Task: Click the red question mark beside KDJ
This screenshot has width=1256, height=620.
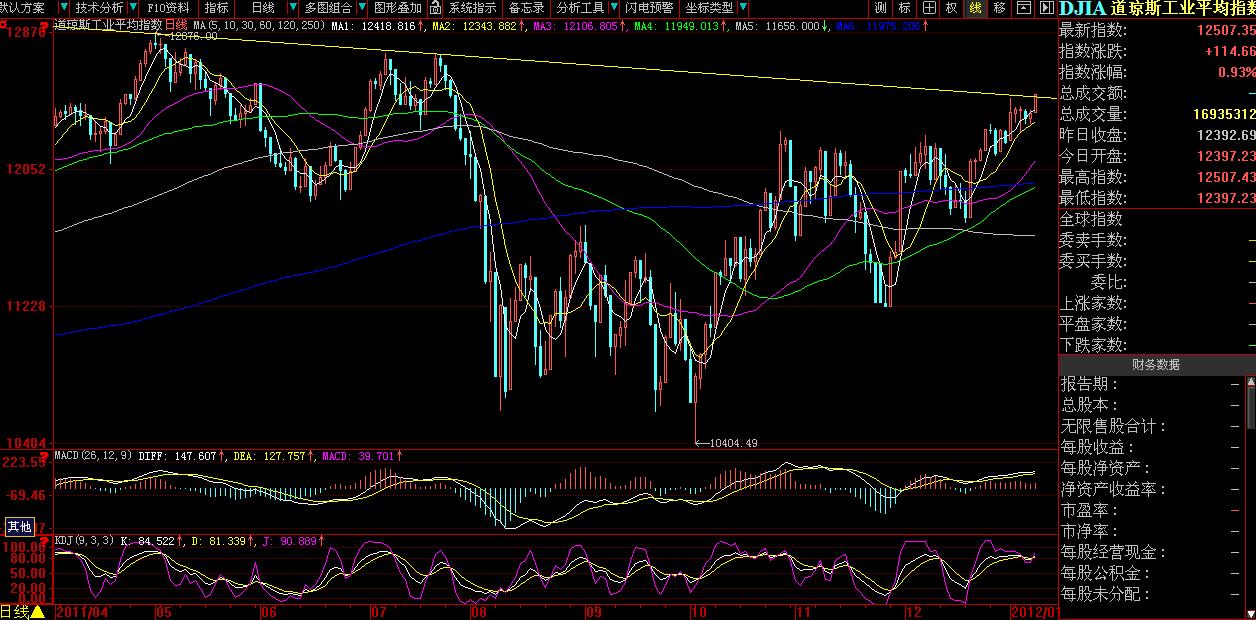Action: tap(44, 540)
